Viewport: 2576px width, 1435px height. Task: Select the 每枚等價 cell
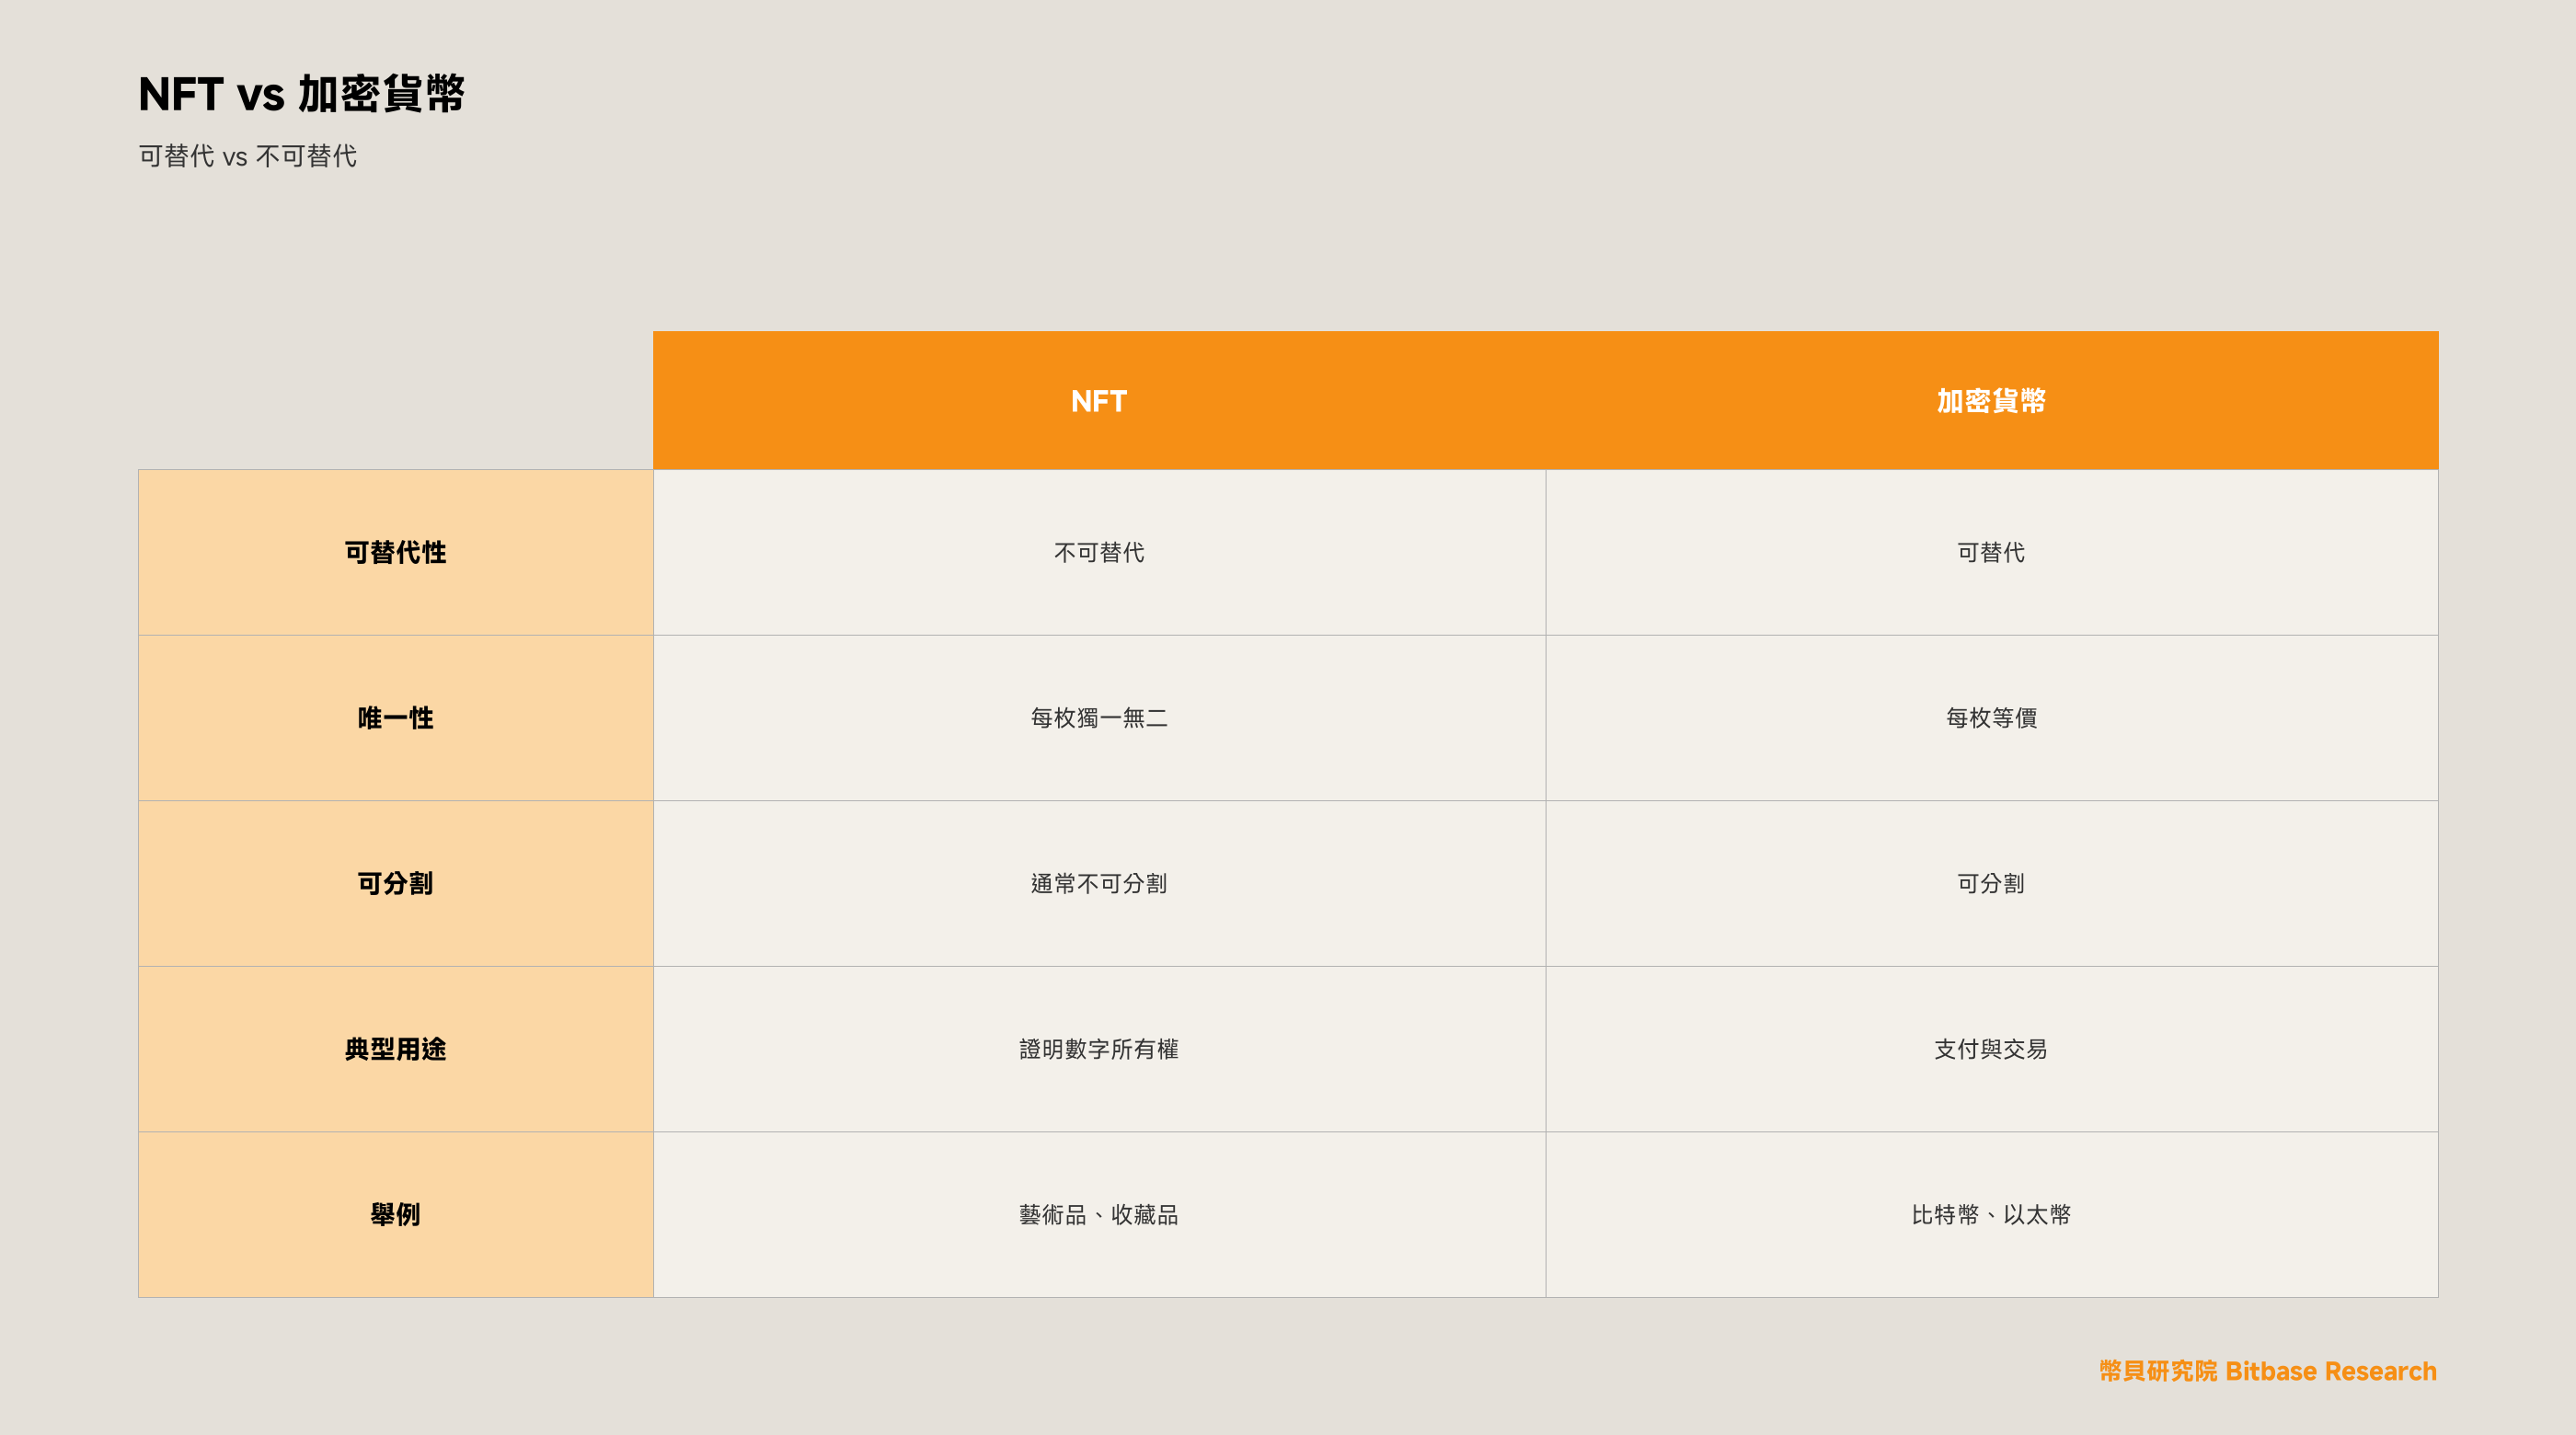[x=1992, y=718]
